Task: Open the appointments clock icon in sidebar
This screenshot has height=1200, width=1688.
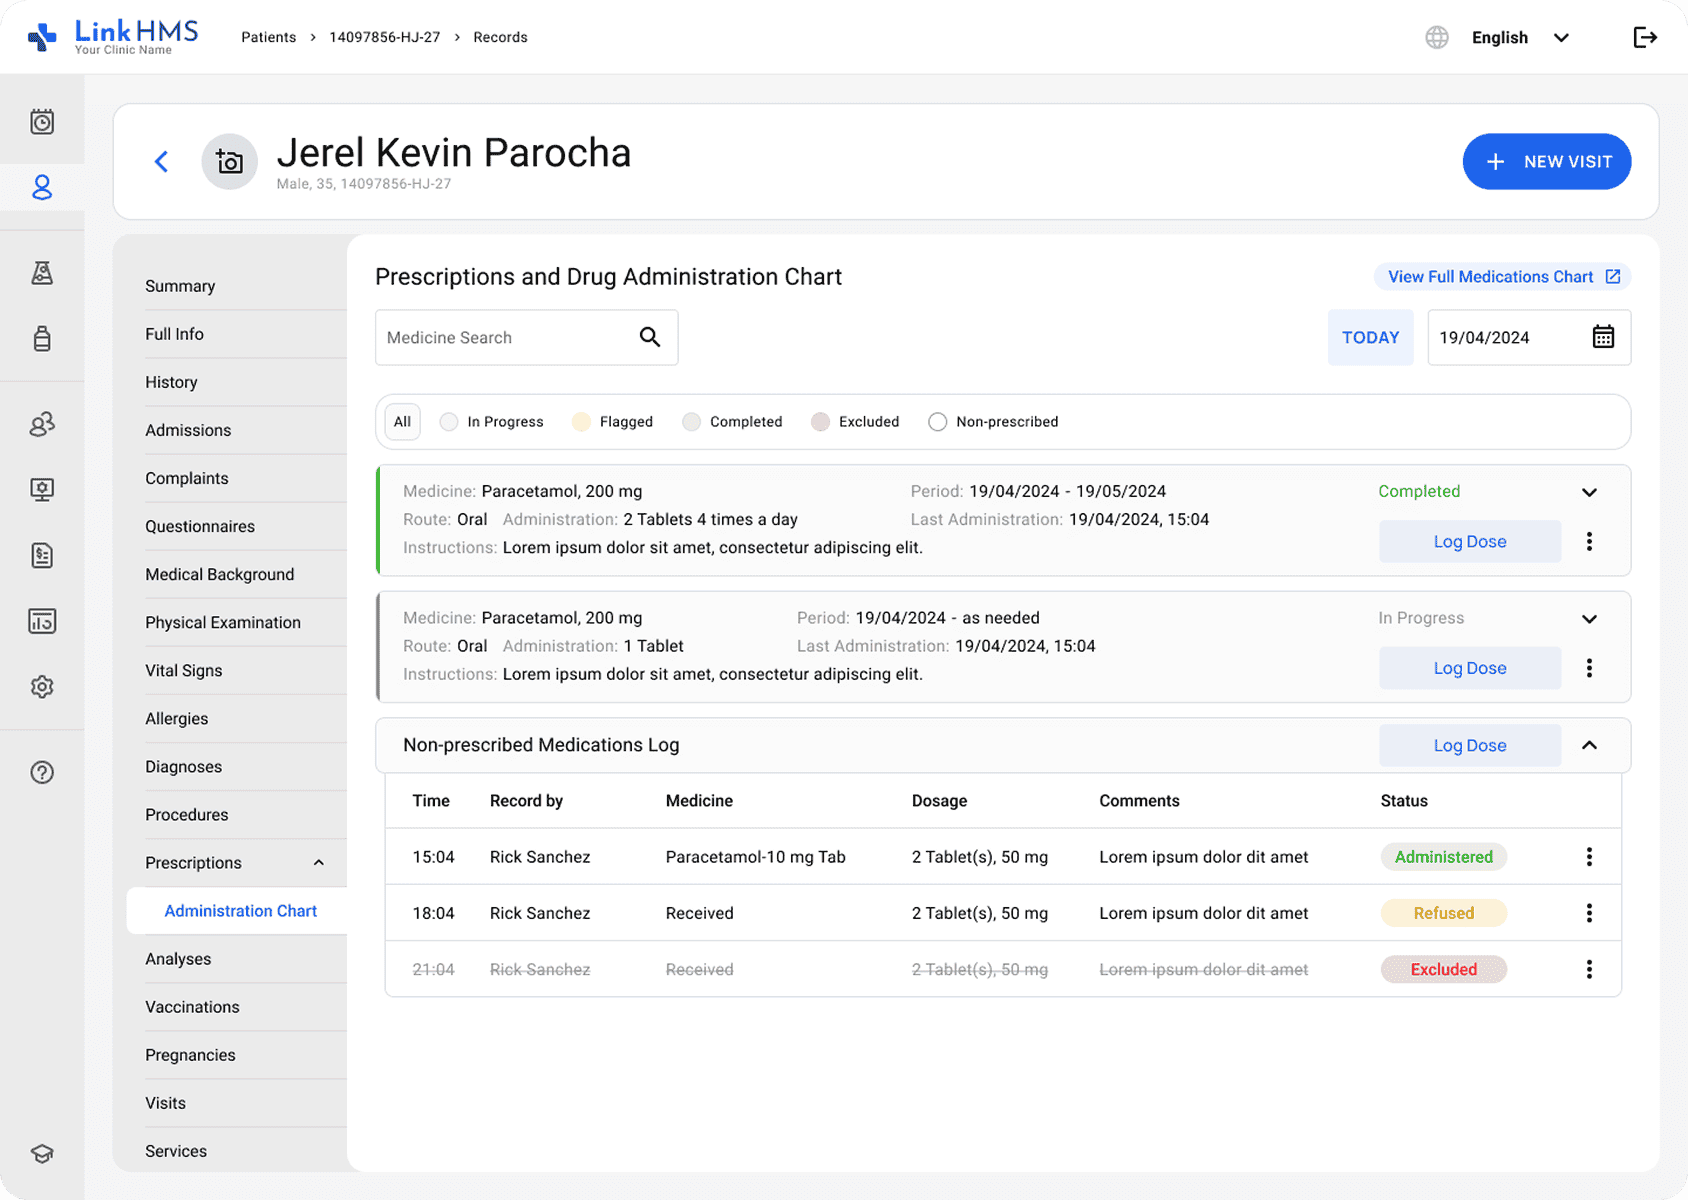Action: click(42, 122)
